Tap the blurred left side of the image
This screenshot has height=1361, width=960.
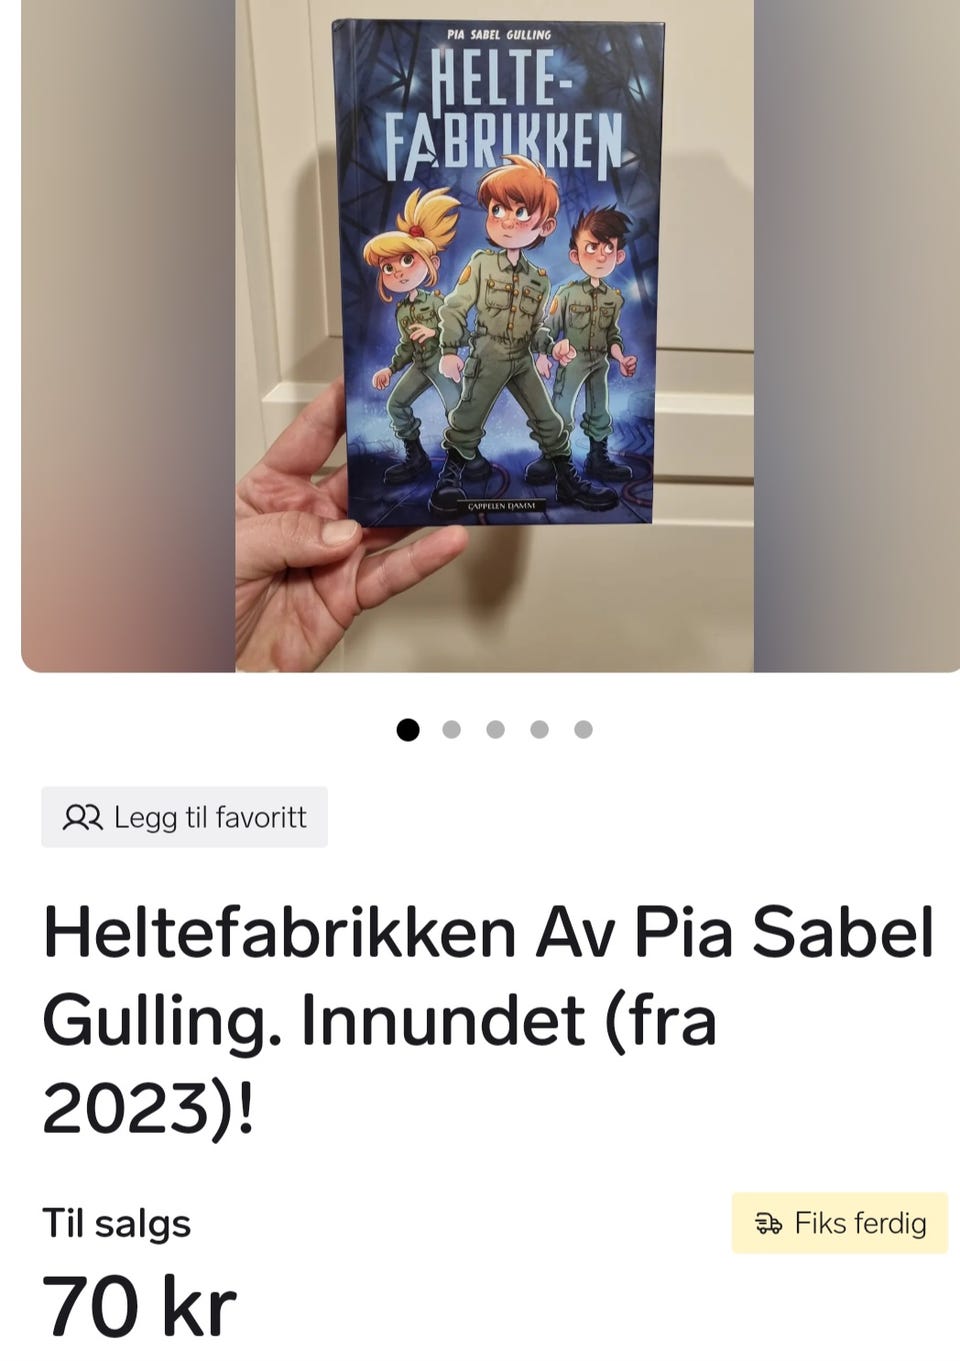click(x=128, y=335)
